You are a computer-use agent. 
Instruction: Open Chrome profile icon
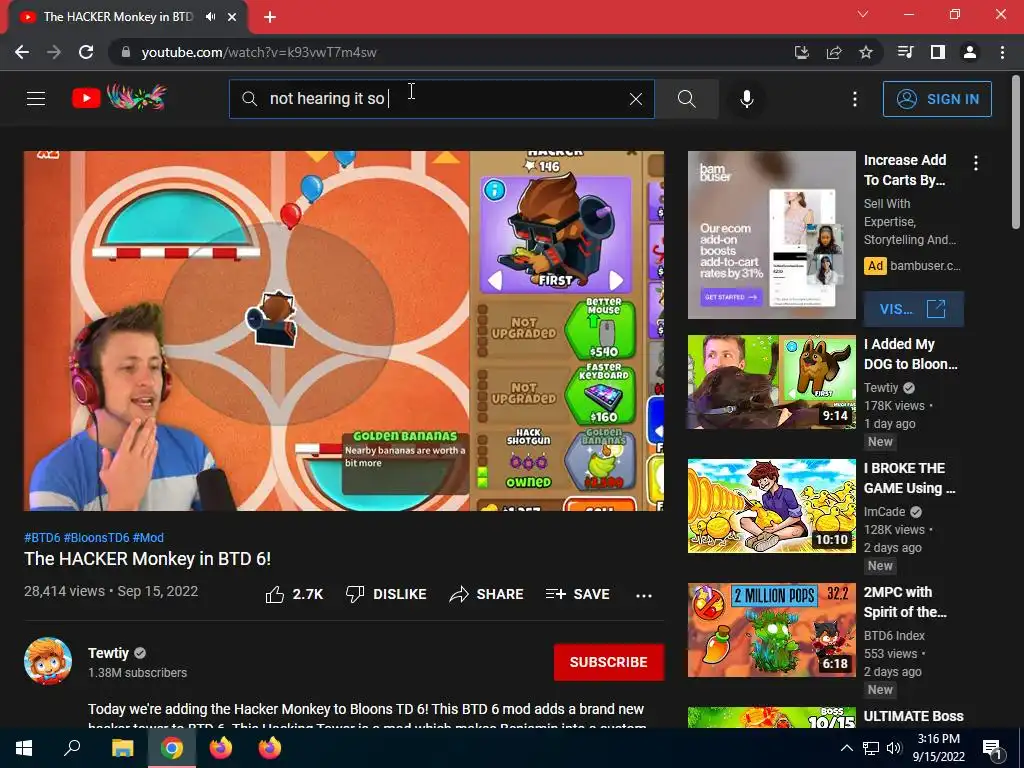point(970,52)
